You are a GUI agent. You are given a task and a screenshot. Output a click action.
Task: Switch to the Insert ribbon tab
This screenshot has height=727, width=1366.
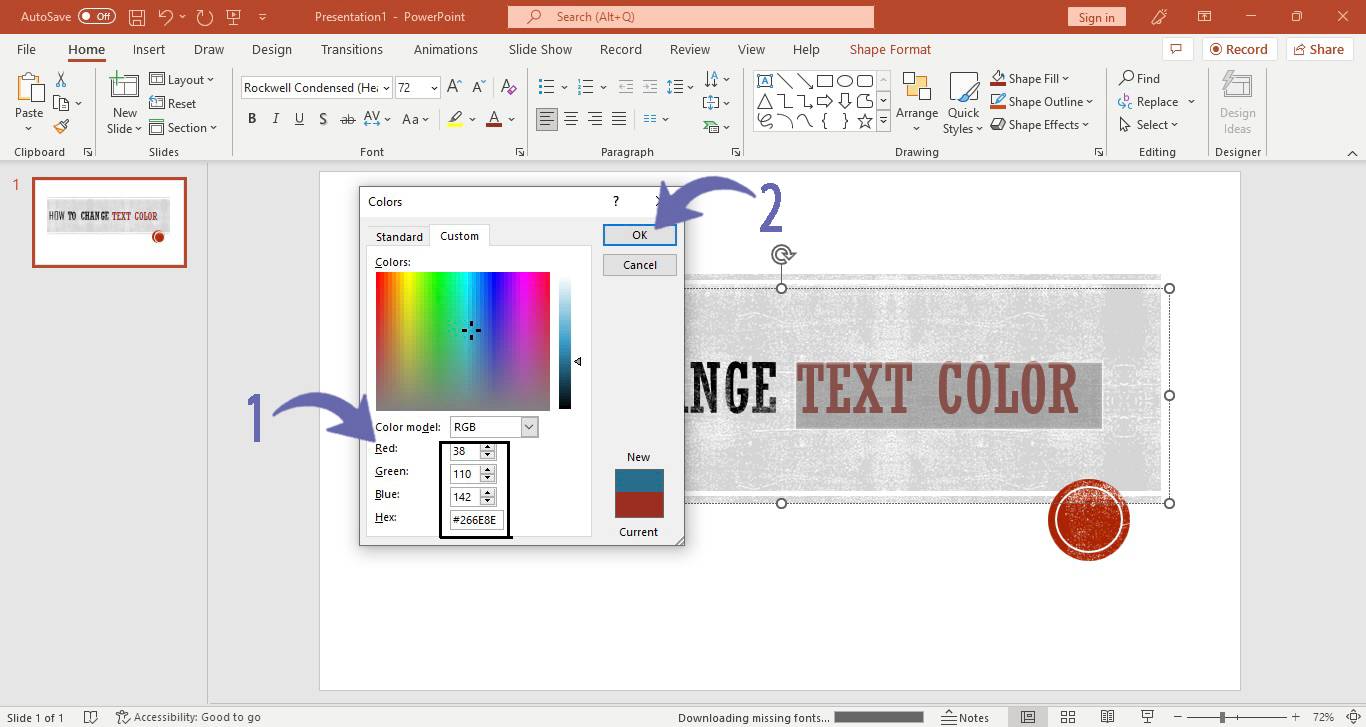[149, 49]
